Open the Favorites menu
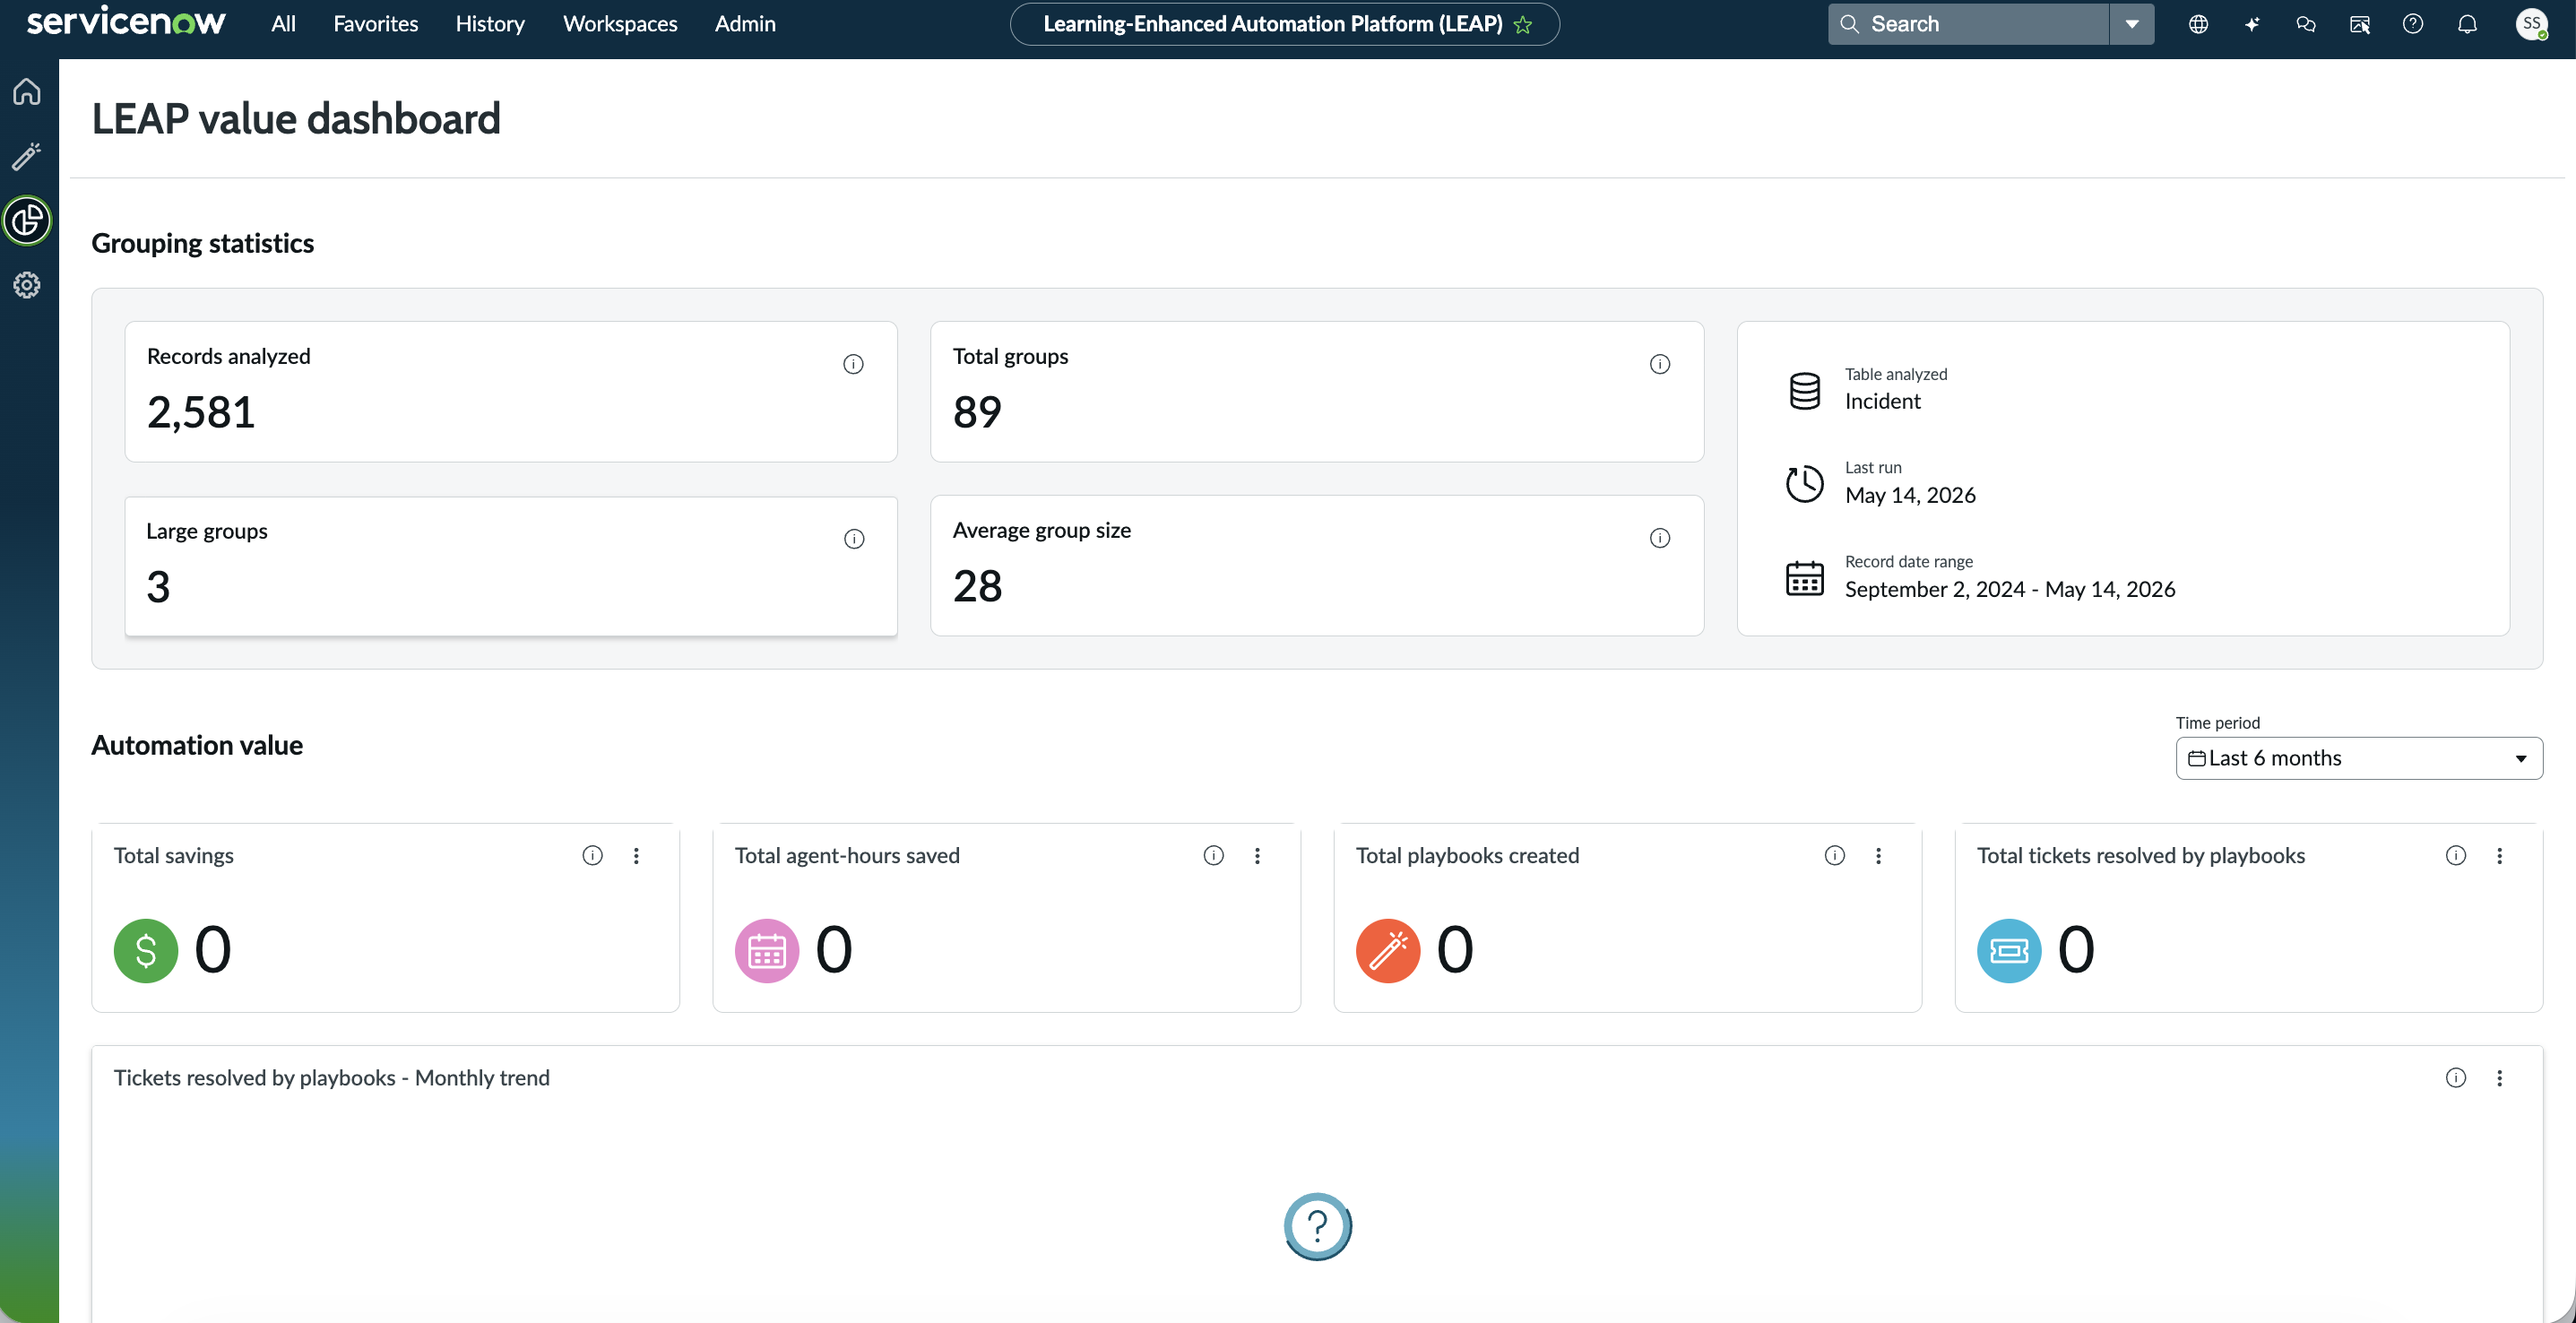The width and height of the screenshot is (2576, 1323). coord(376,24)
